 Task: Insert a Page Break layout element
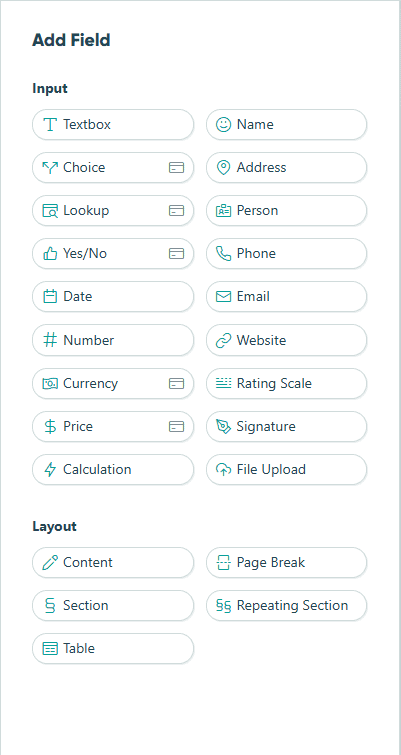pos(286,562)
